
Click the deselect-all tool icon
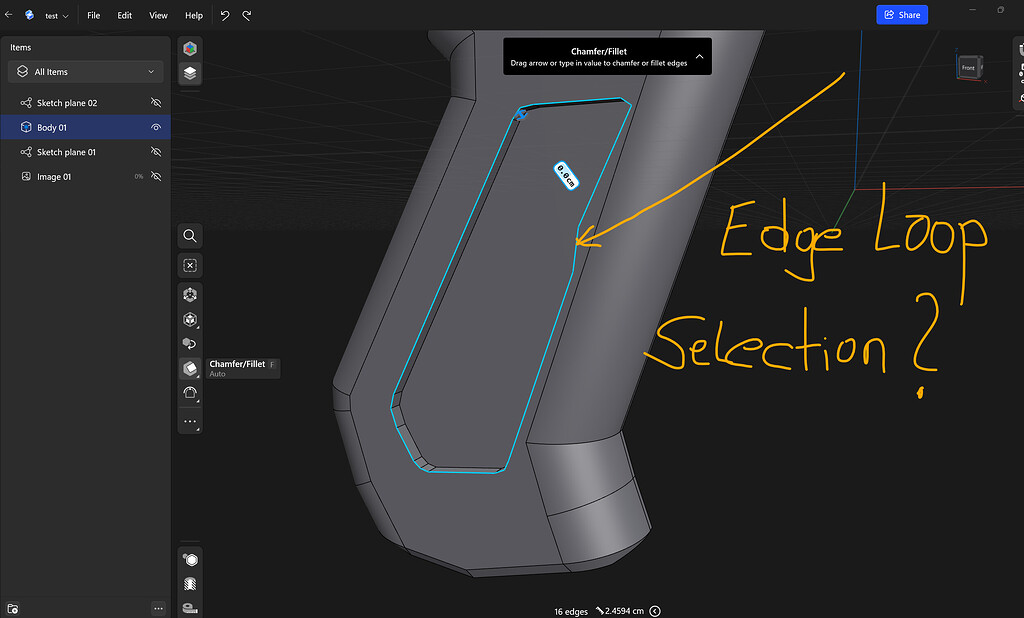click(x=190, y=264)
